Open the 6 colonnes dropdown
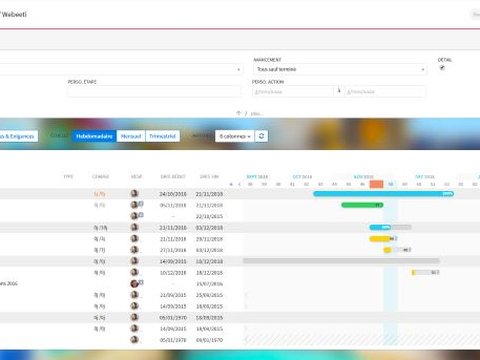 pyautogui.click(x=235, y=136)
